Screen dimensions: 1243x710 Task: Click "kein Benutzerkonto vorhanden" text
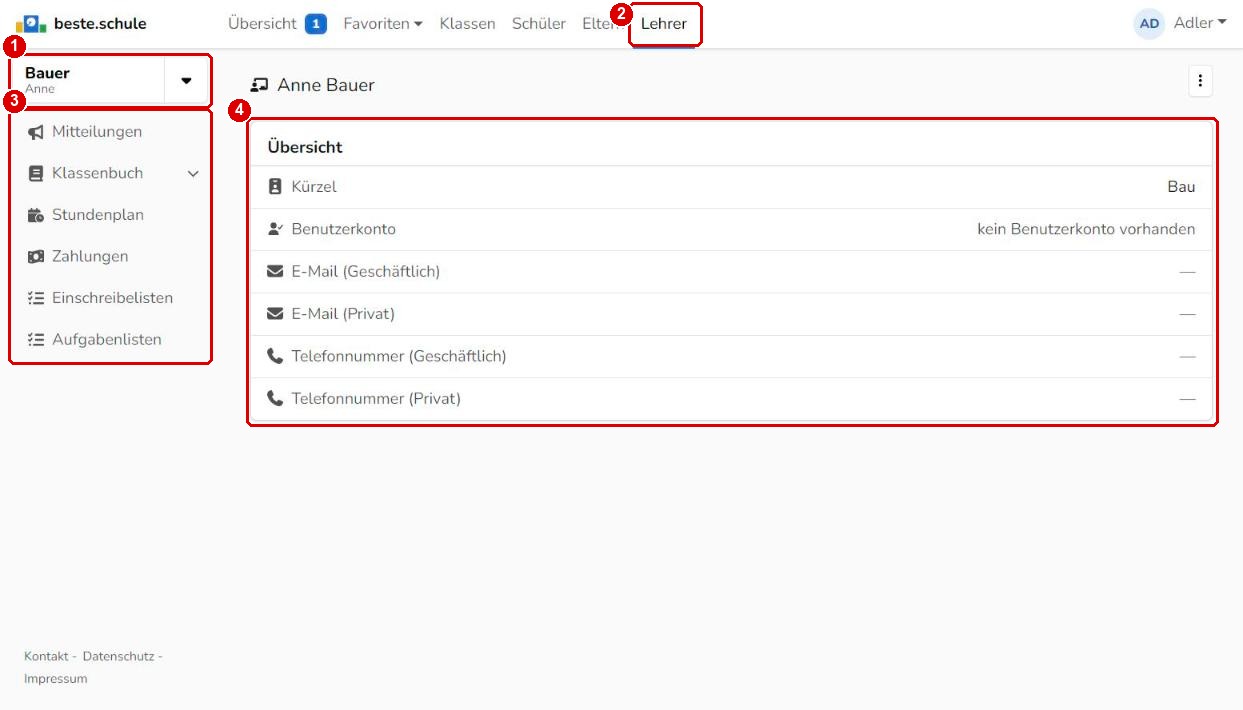[x=1086, y=229]
